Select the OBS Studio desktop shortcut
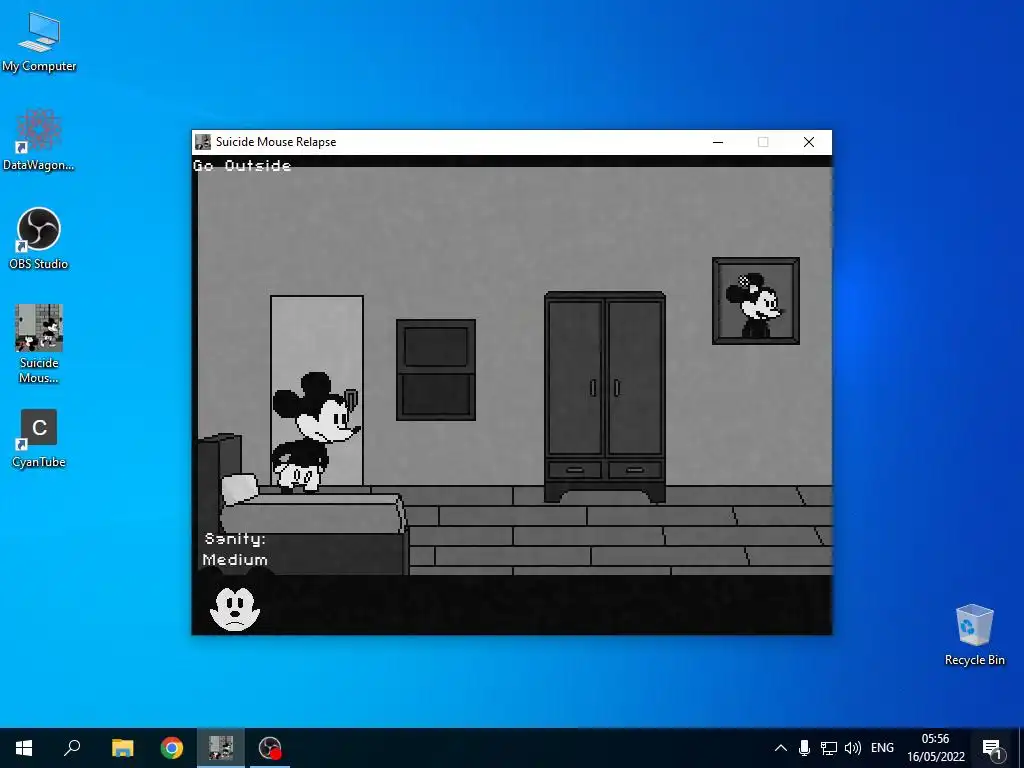Viewport: 1024px width, 768px height. pyautogui.click(x=39, y=238)
